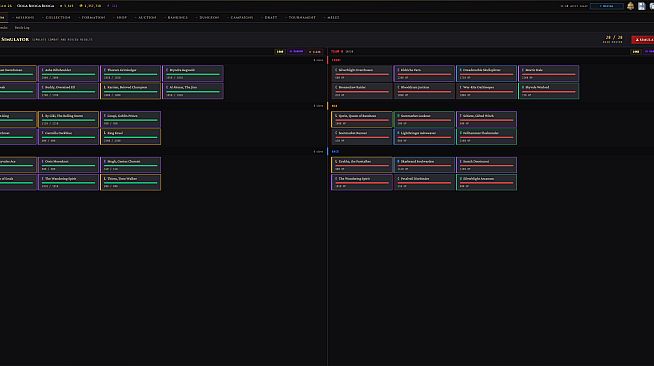Select The Wandering Spirit on enemy team

click(x=362, y=182)
